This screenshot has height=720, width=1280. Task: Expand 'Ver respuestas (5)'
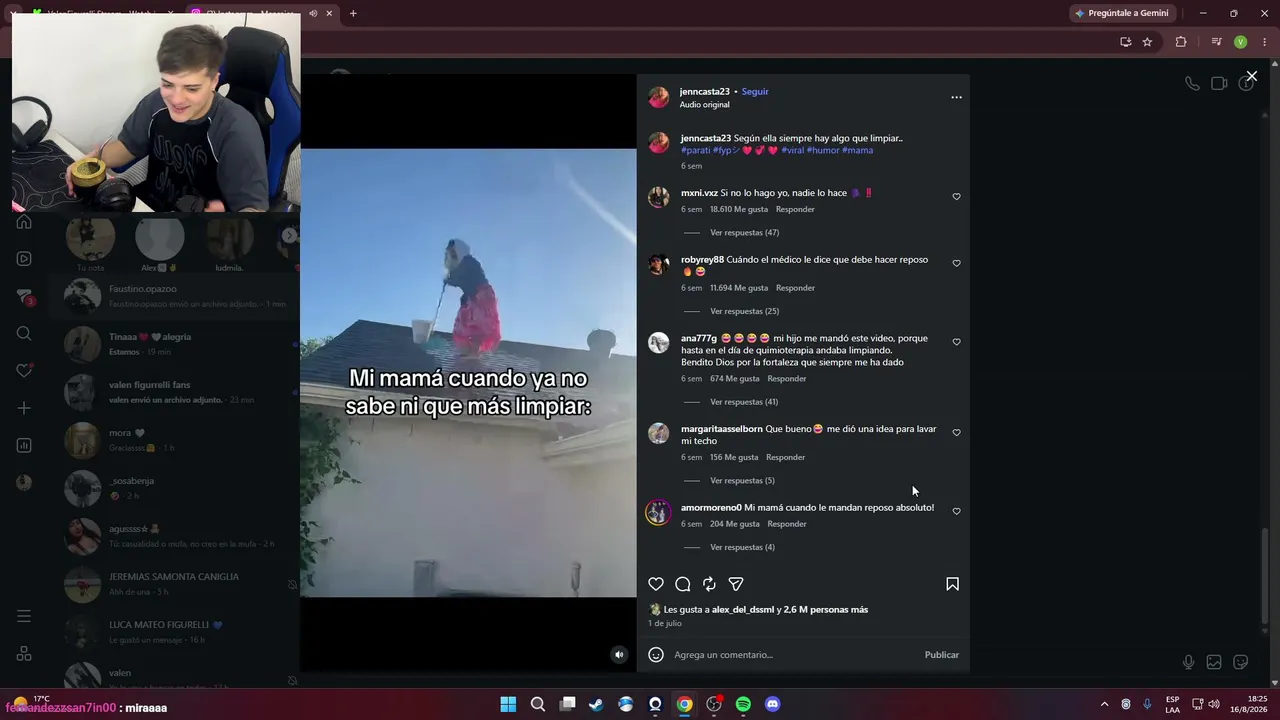pyautogui.click(x=742, y=481)
